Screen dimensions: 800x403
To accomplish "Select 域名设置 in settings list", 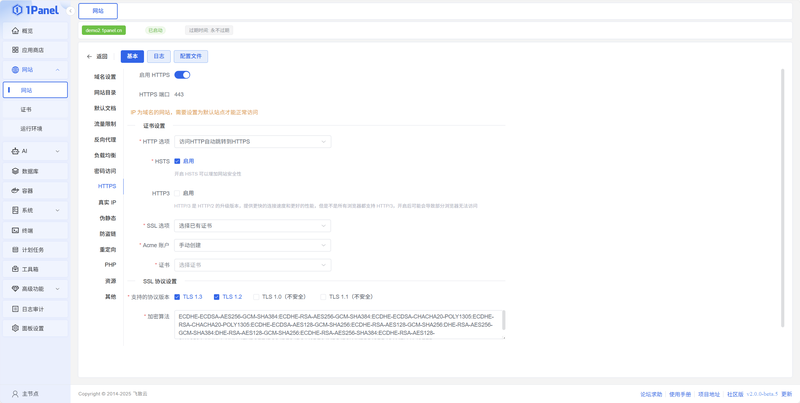I will (x=105, y=77).
